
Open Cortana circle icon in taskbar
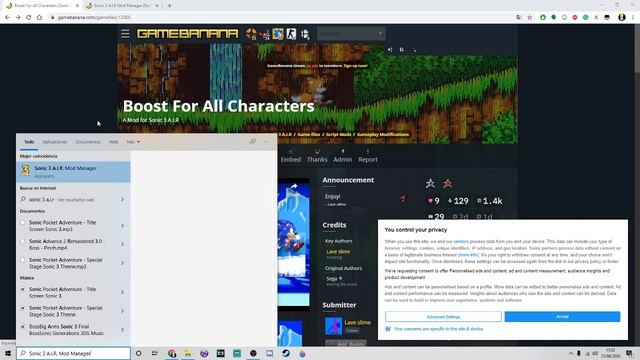tap(139, 353)
